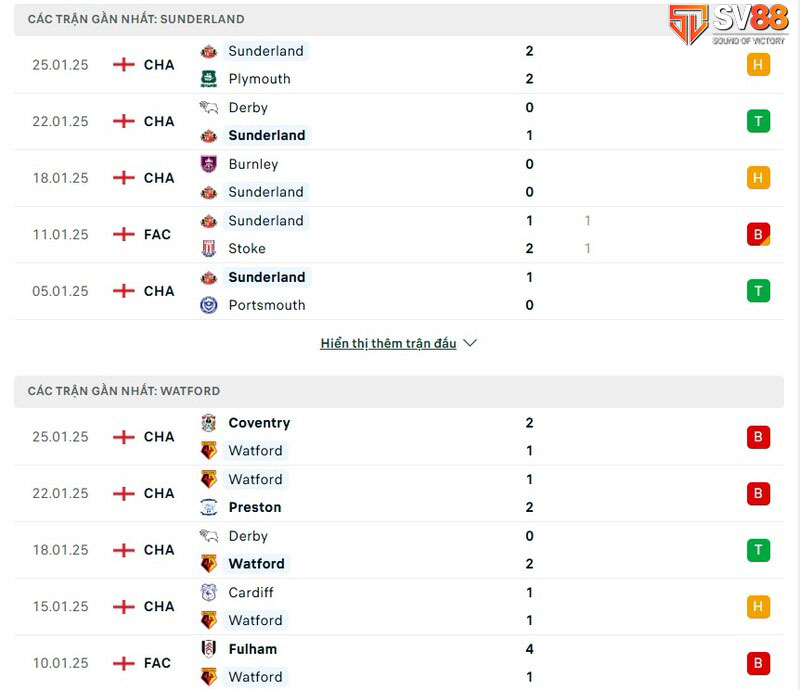
Task: Click the Stoke club crest icon
Action: click(209, 248)
